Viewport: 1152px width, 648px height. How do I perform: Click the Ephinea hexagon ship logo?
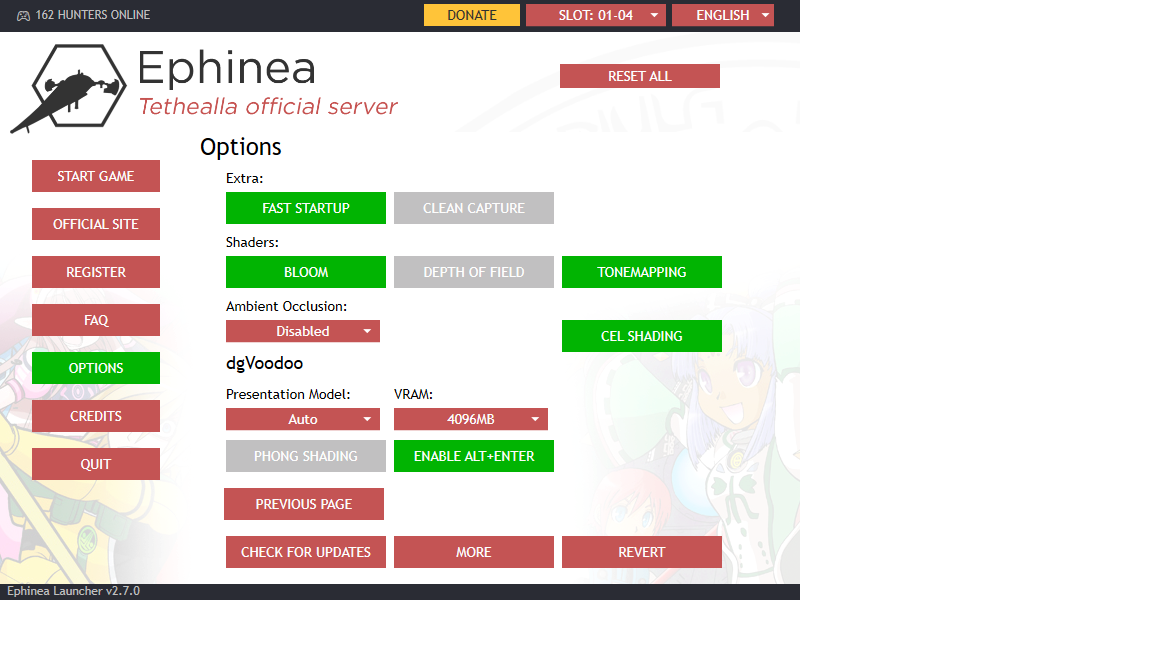(x=68, y=88)
